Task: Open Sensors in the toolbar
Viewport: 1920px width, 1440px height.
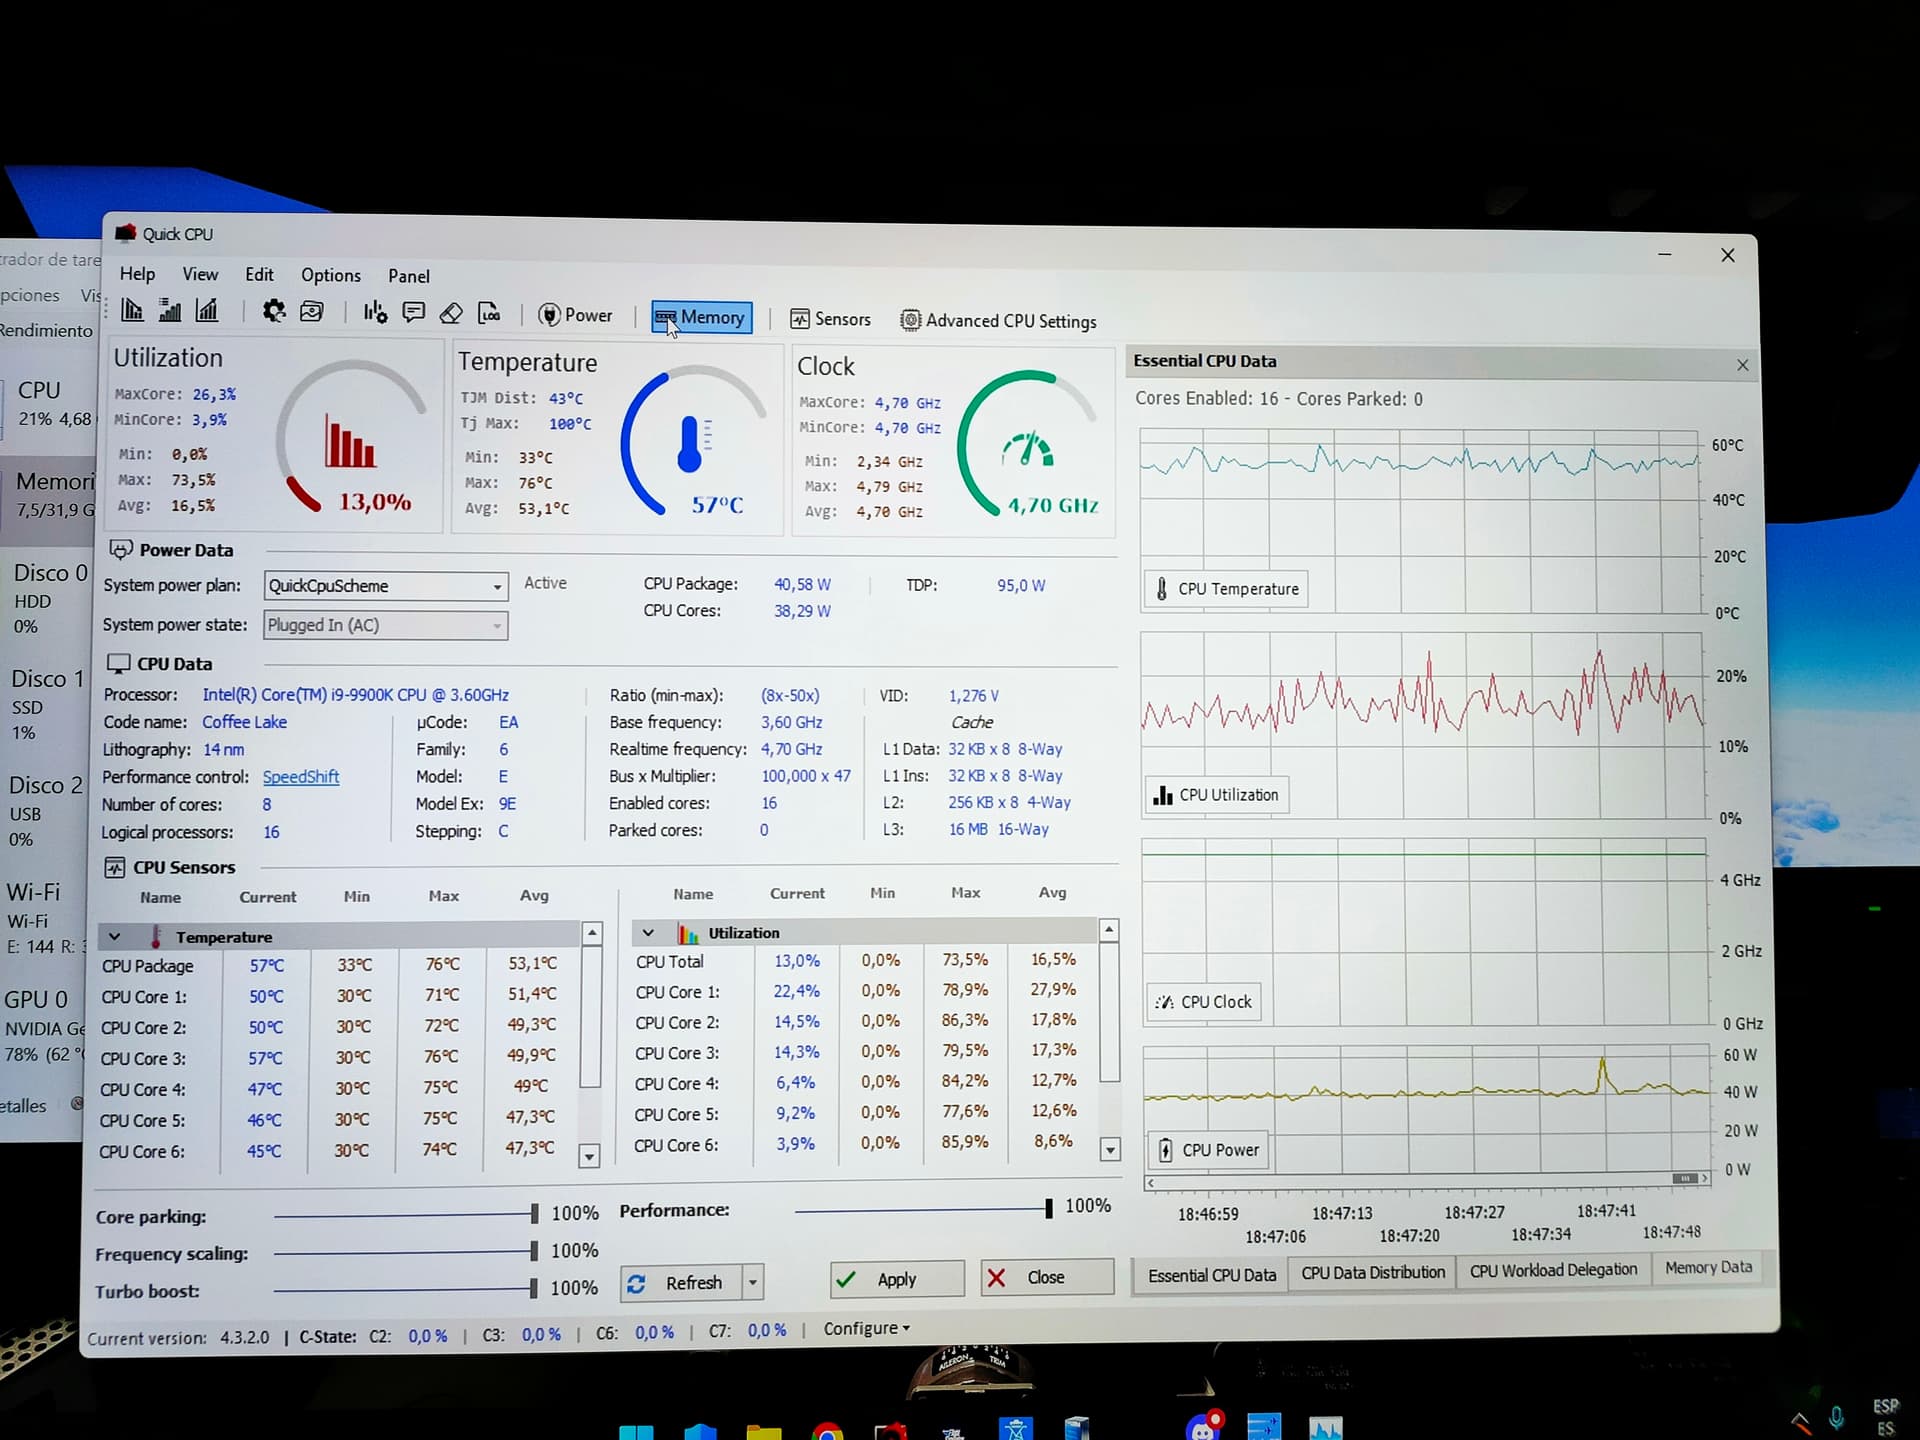Action: coord(830,319)
